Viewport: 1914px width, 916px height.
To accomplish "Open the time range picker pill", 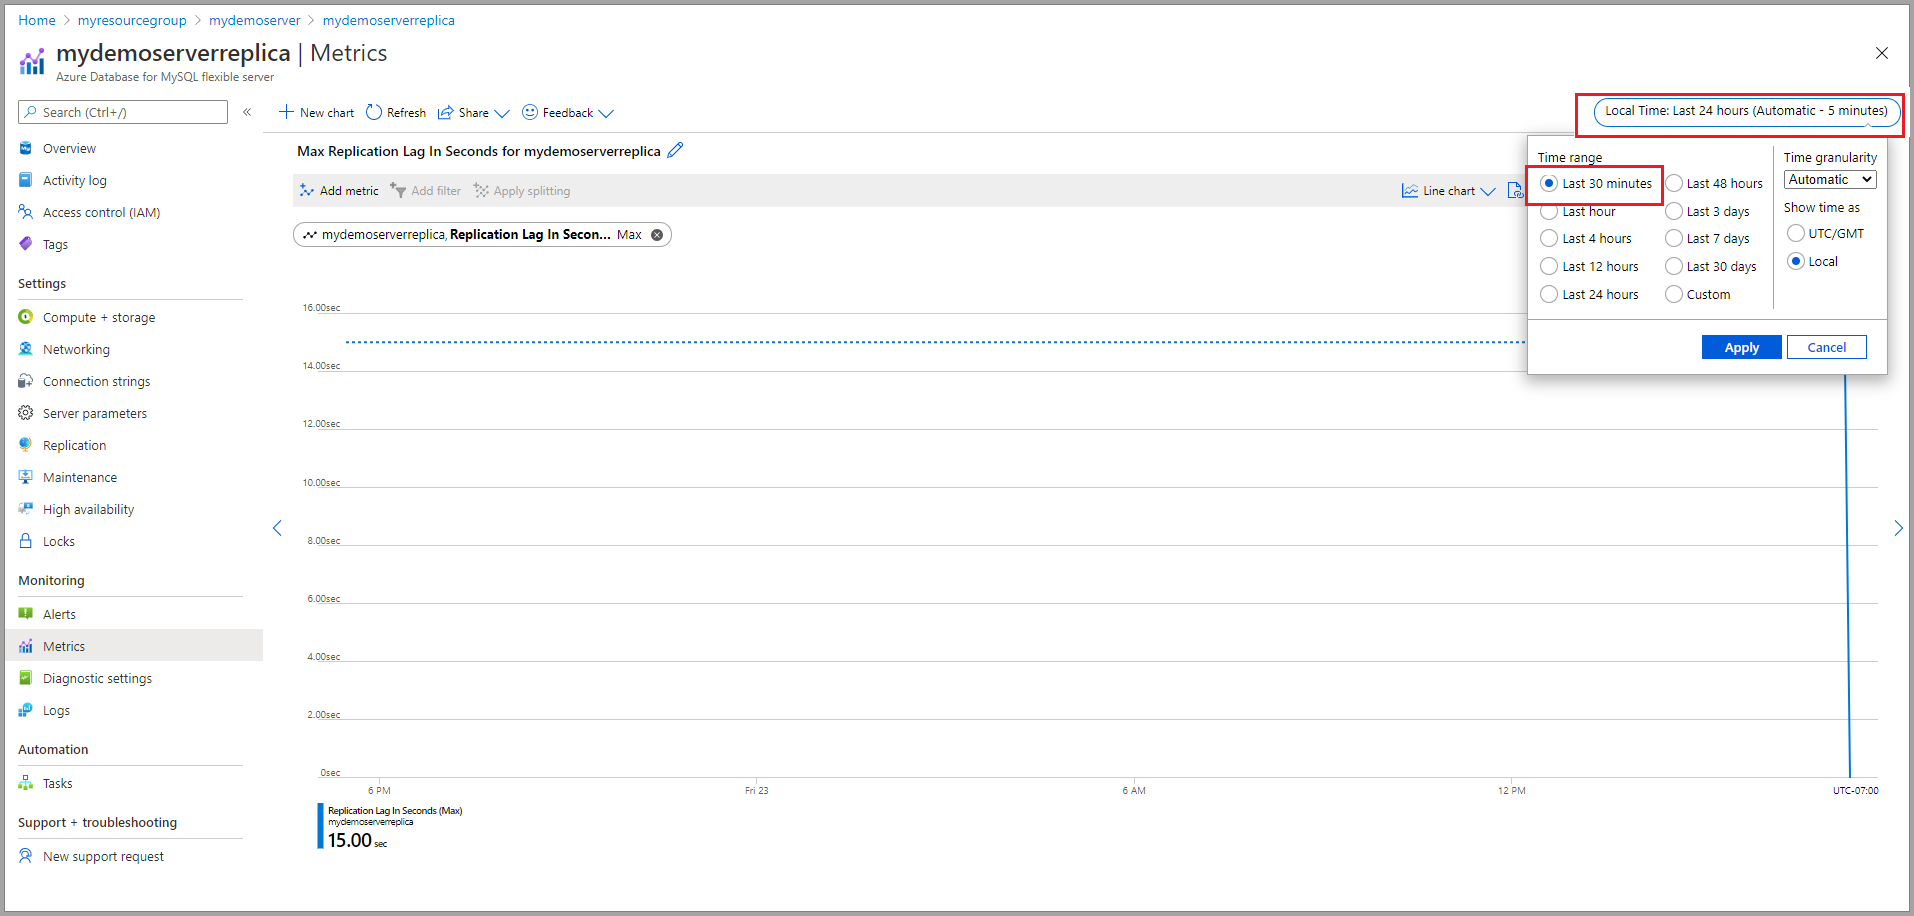I will 1746,111.
